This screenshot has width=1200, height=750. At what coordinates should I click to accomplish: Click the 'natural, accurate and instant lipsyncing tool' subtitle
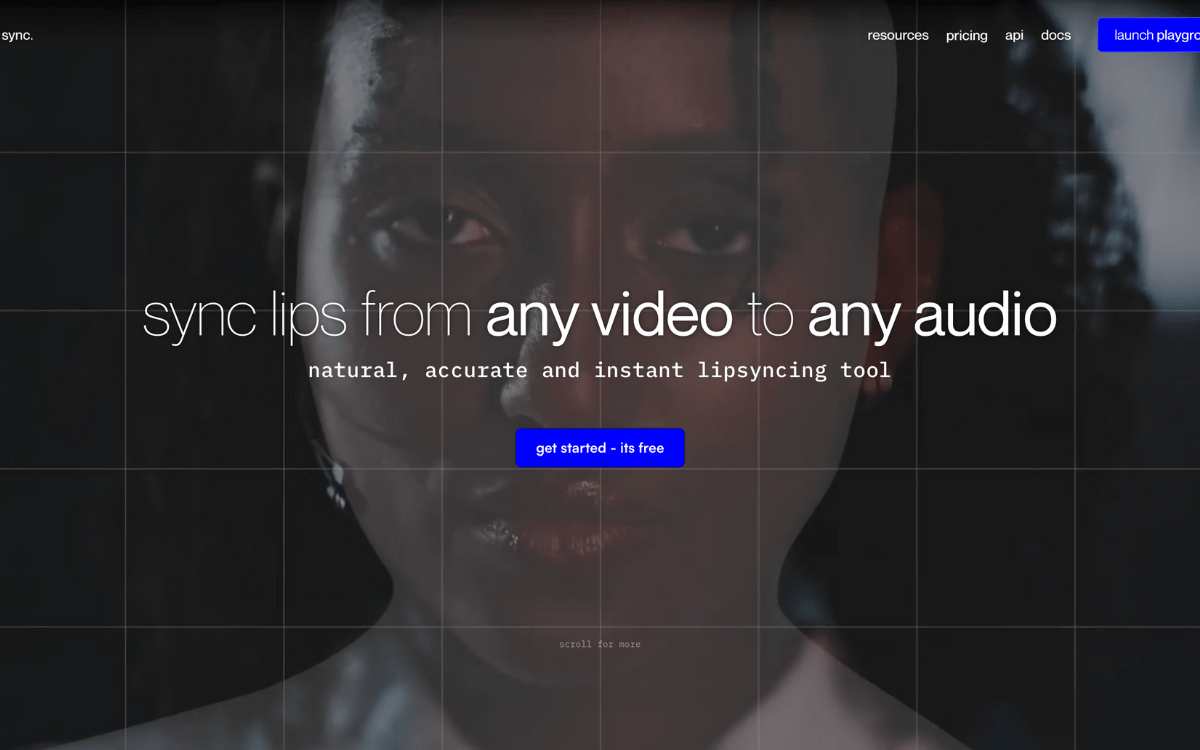pos(600,371)
